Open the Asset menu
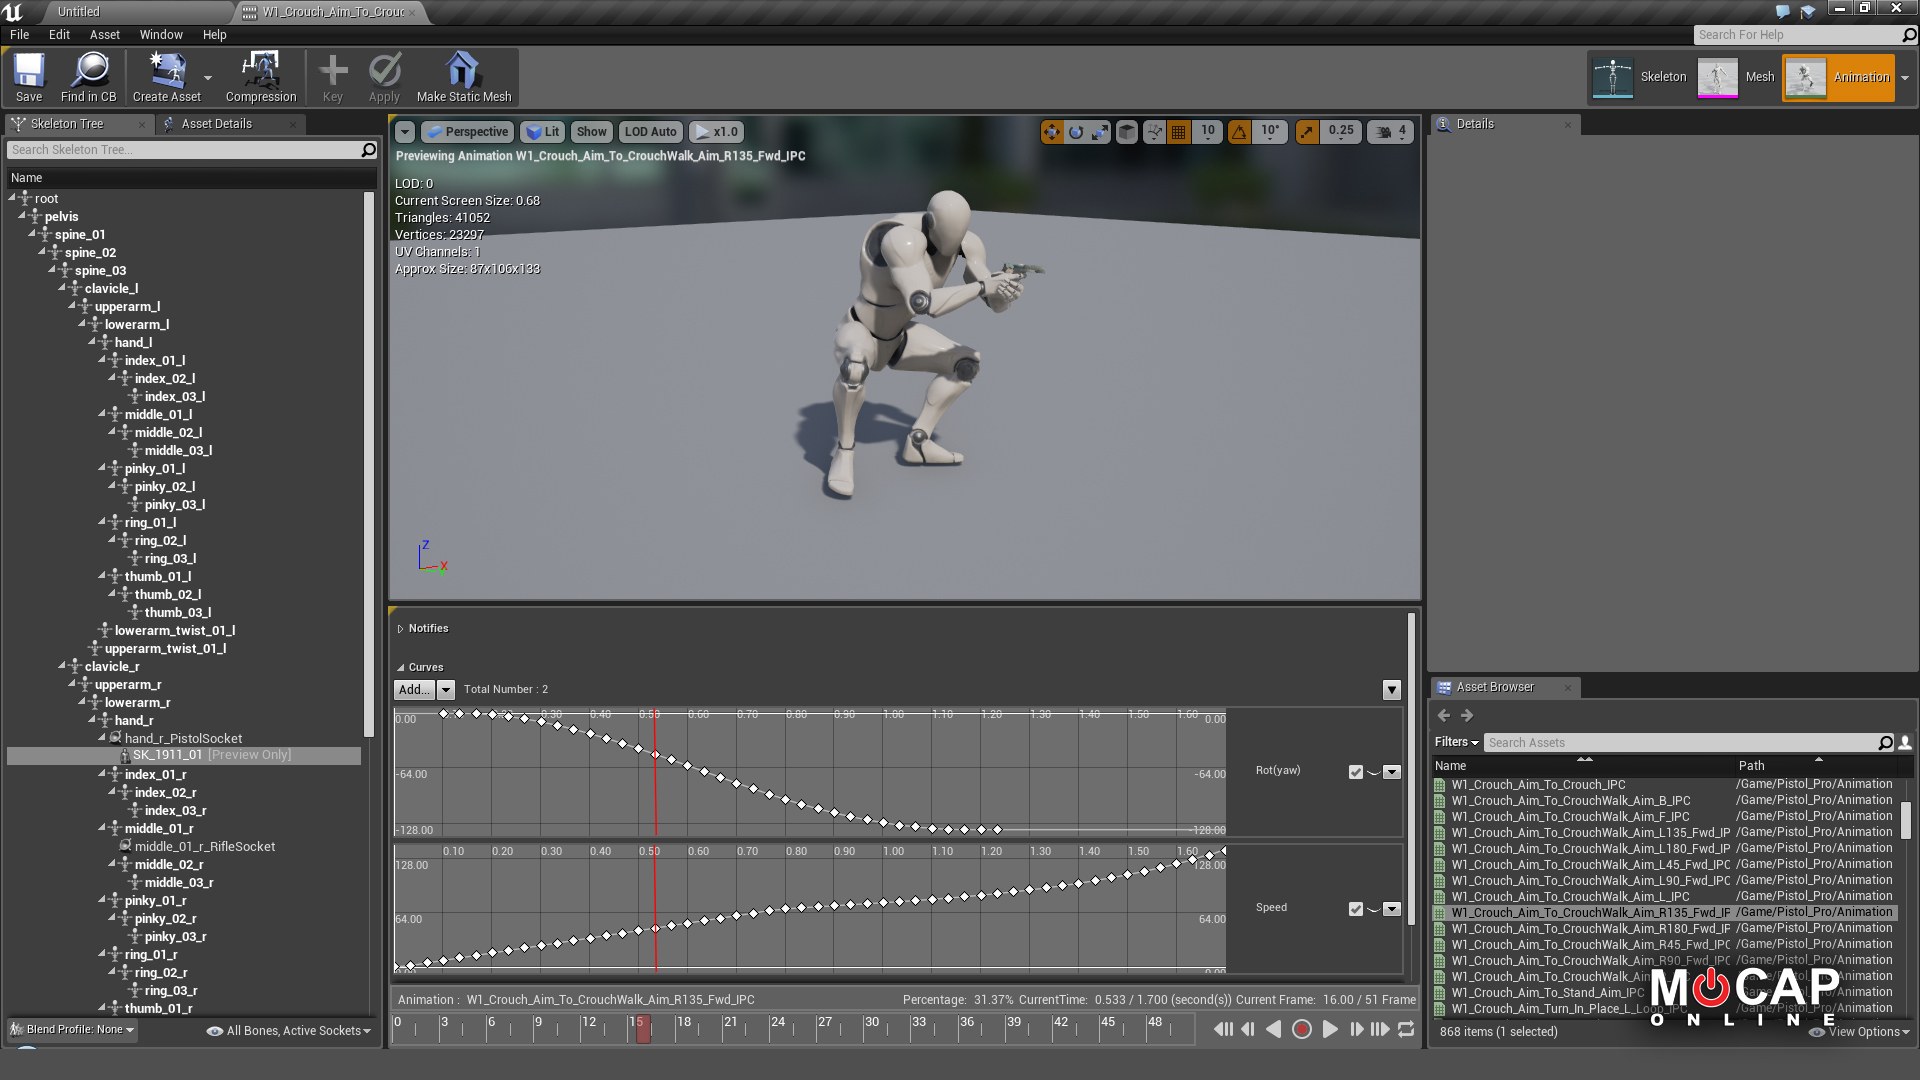Screen dimensions: 1920x1080 pyautogui.click(x=104, y=34)
